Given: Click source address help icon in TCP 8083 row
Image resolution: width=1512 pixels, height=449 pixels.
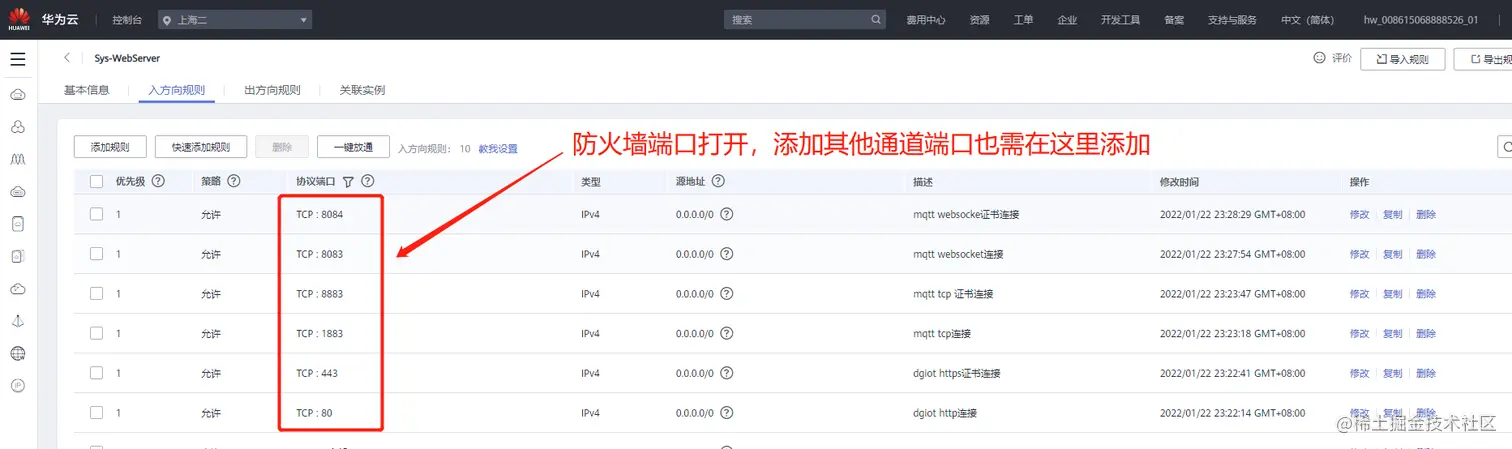Looking at the screenshot, I should click(x=727, y=254).
